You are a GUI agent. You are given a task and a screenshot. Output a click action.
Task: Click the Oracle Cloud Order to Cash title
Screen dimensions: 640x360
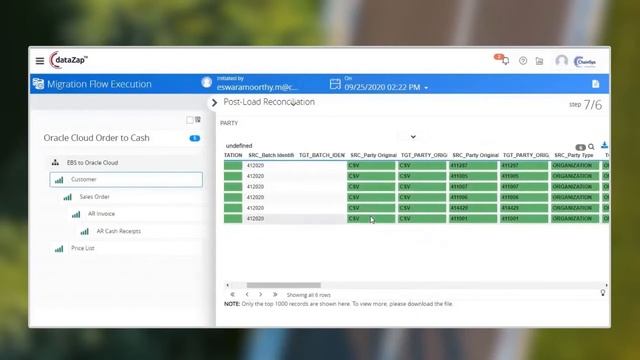pos(96,138)
